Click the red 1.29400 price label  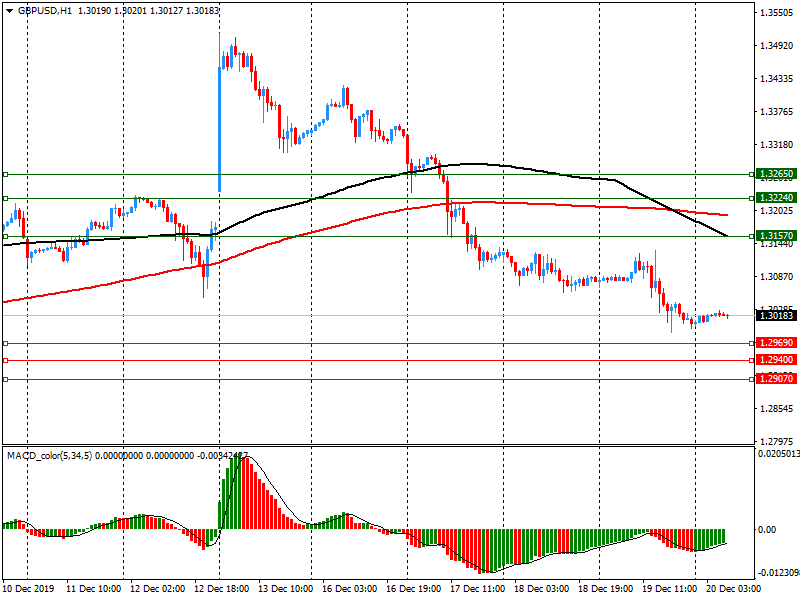[x=776, y=359]
